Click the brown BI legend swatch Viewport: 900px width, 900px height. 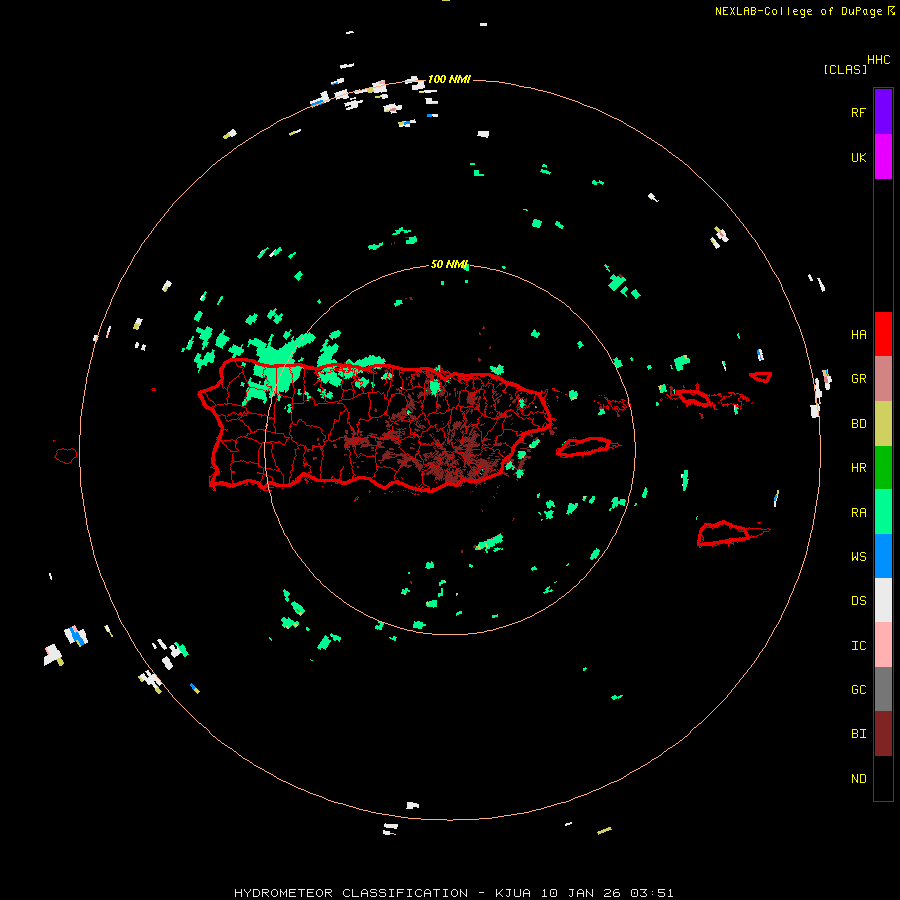883,734
